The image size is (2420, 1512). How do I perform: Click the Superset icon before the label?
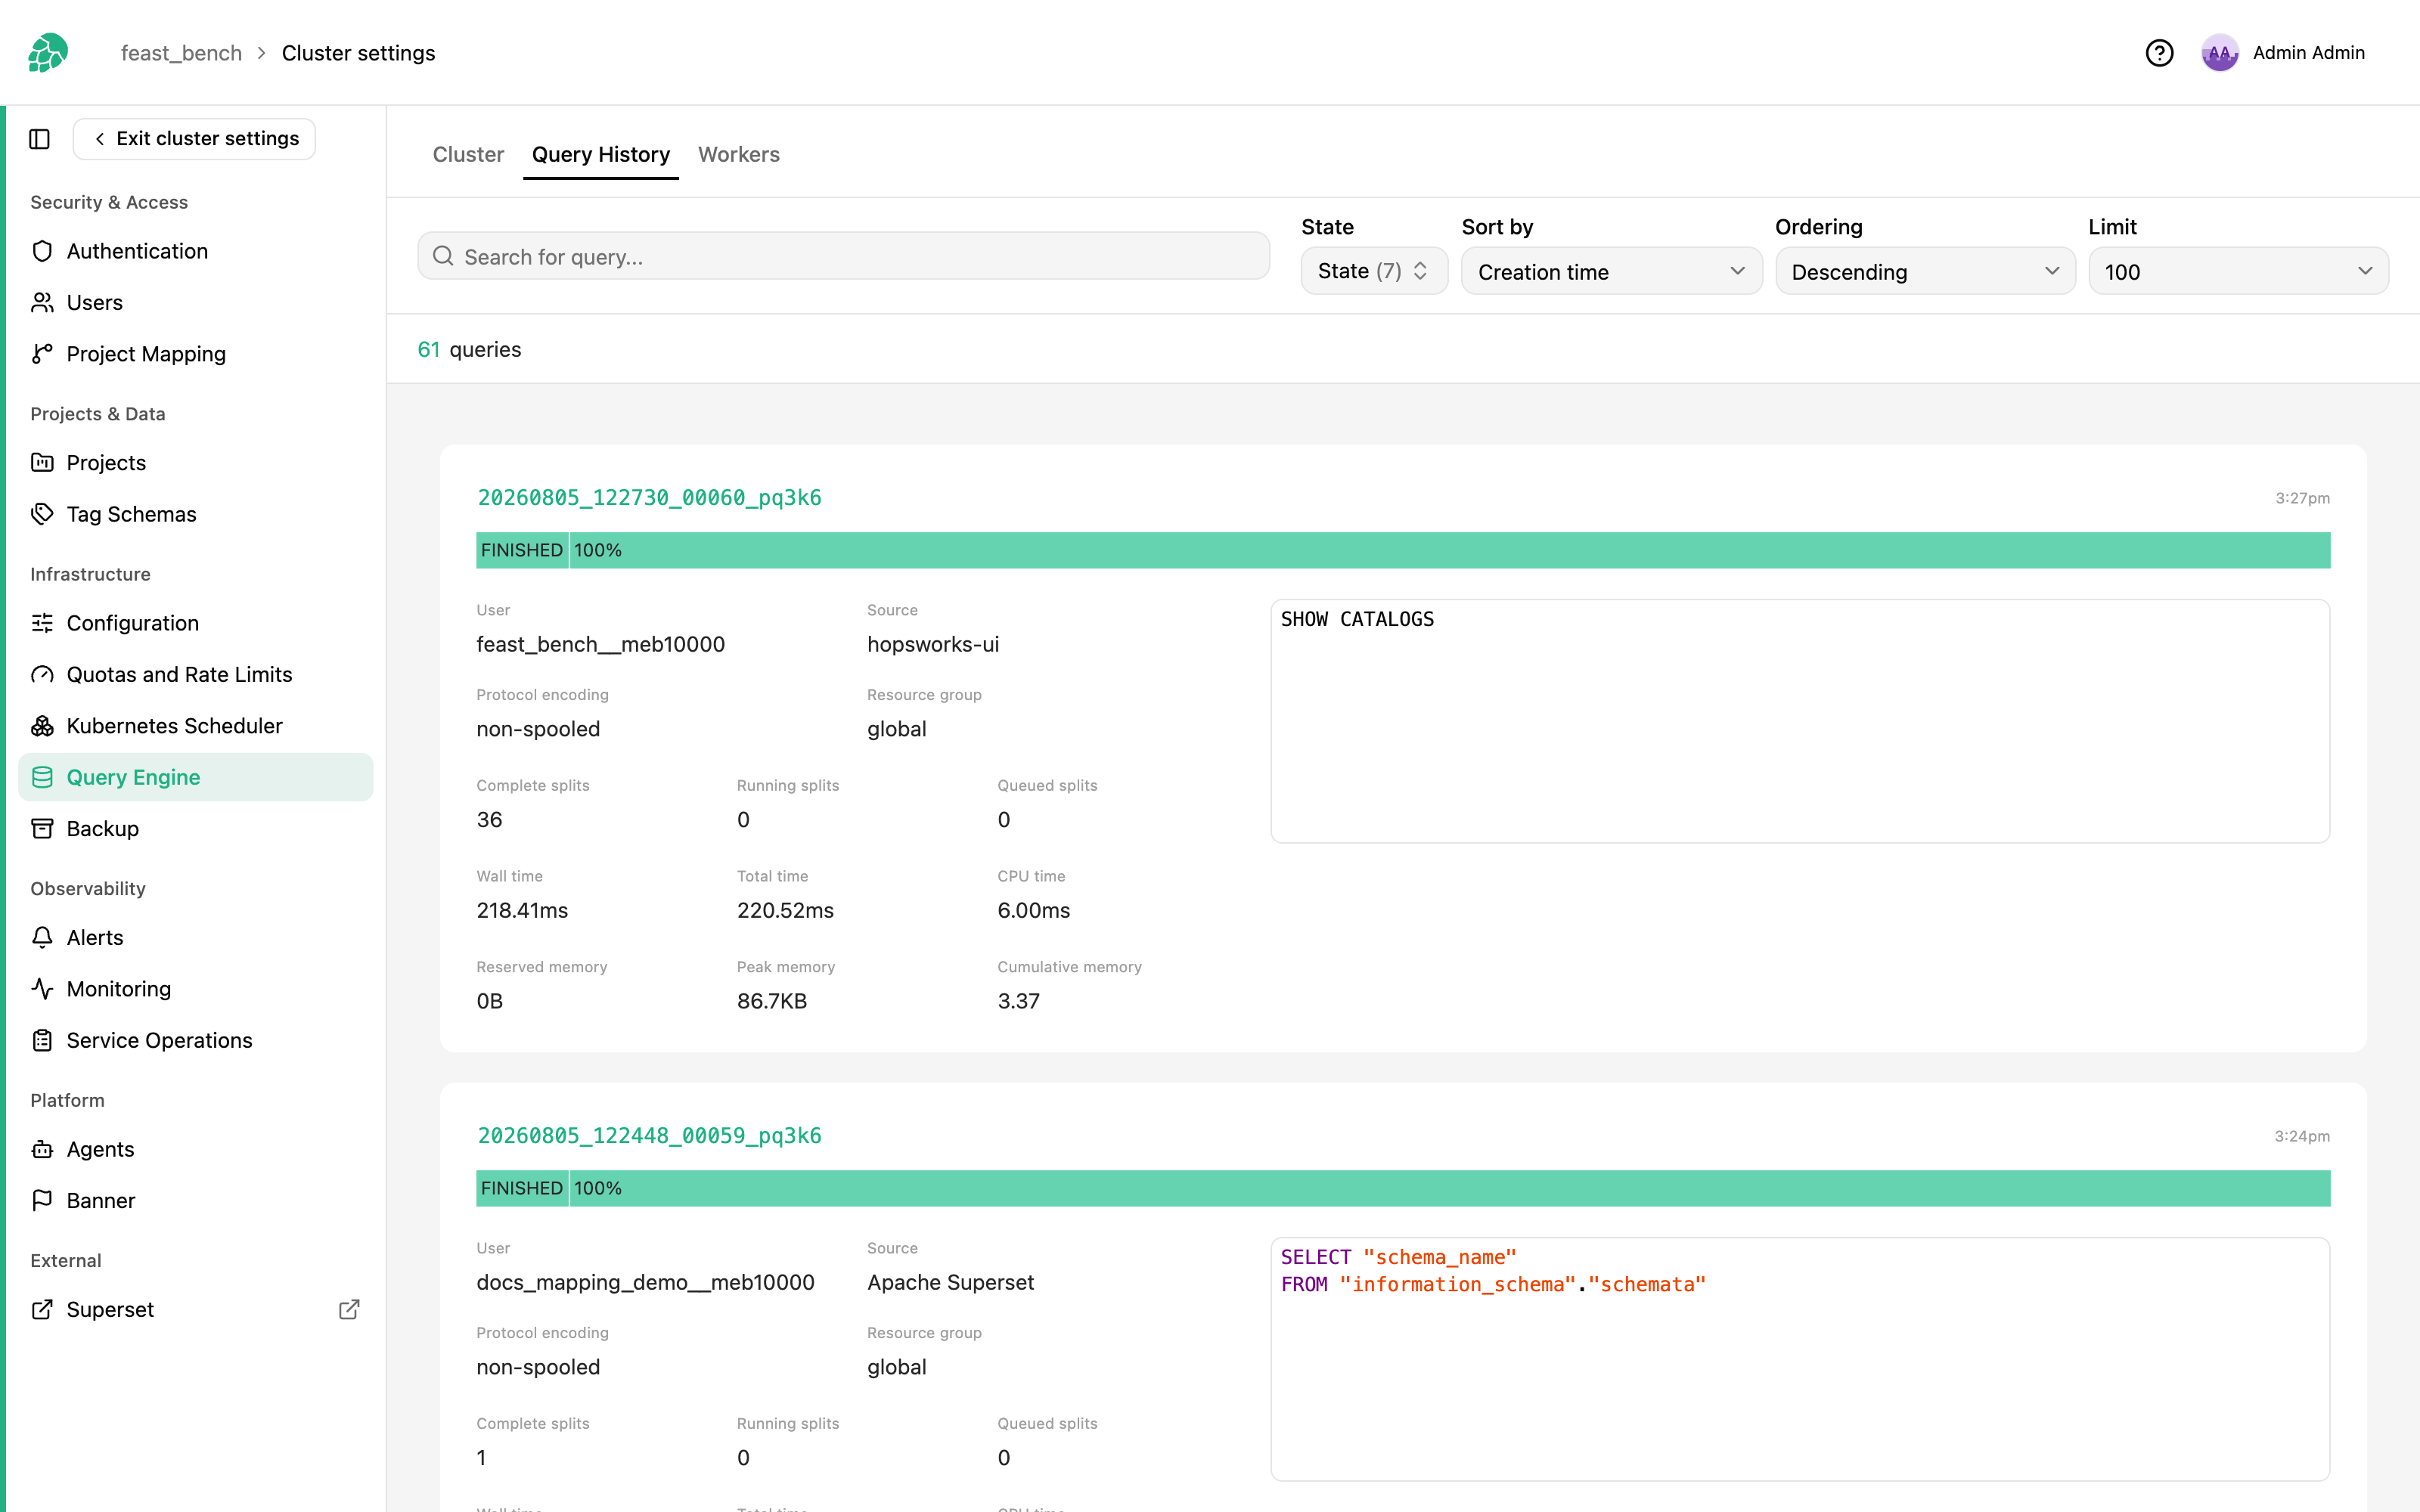[x=42, y=1309]
